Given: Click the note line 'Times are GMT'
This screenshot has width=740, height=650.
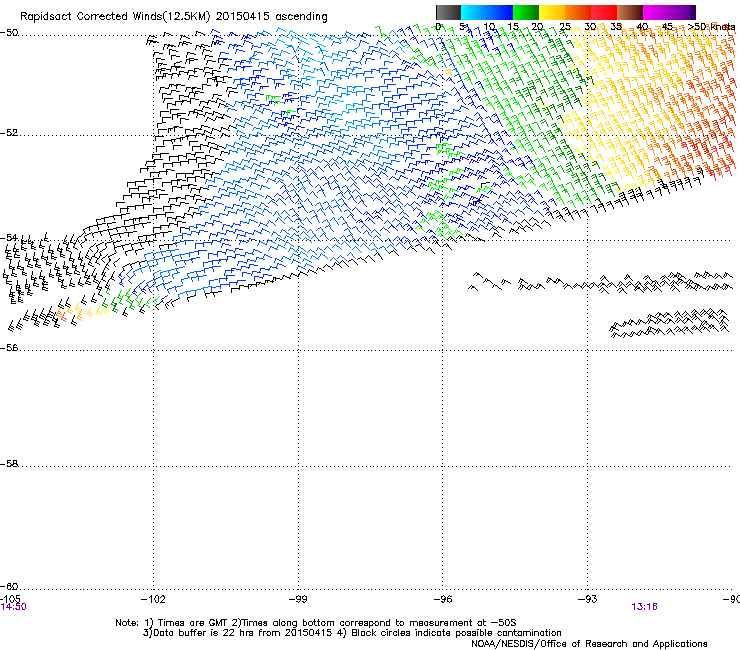Looking at the screenshot, I should tap(193, 623).
